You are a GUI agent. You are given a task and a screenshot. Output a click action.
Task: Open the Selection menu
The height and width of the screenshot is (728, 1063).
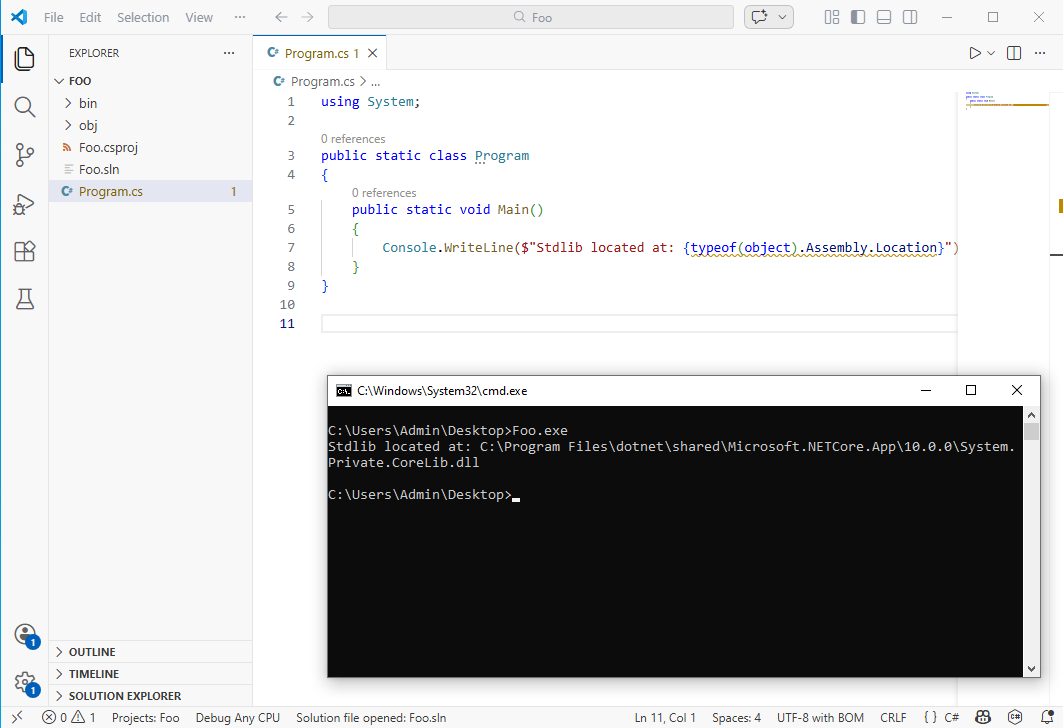pos(143,17)
